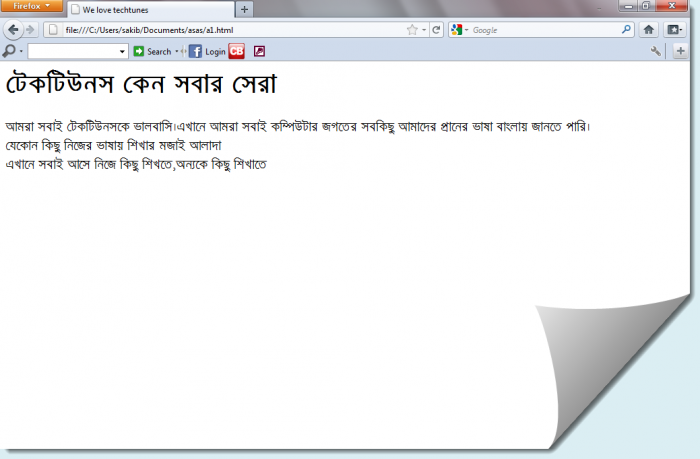Click the toolbar magnifier icon
Image resolution: width=700 pixels, height=459 pixels.
[8, 51]
